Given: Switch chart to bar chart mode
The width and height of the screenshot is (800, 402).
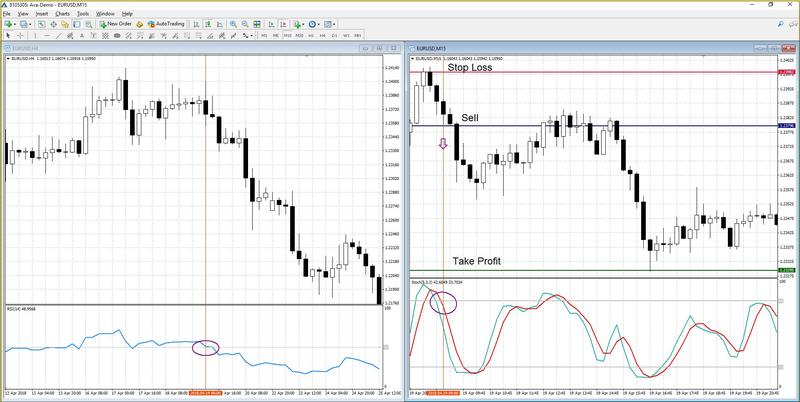Looking at the screenshot, I should click(x=196, y=24).
